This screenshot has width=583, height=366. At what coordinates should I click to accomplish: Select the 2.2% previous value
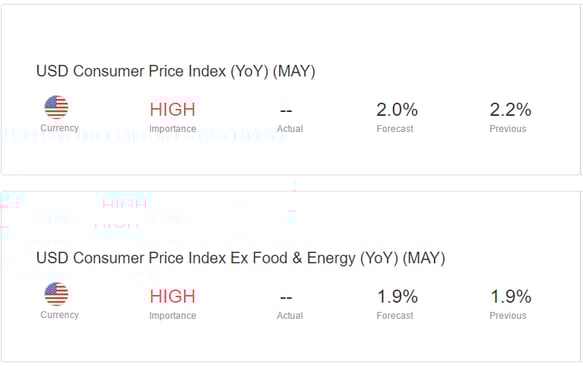pyautogui.click(x=510, y=110)
